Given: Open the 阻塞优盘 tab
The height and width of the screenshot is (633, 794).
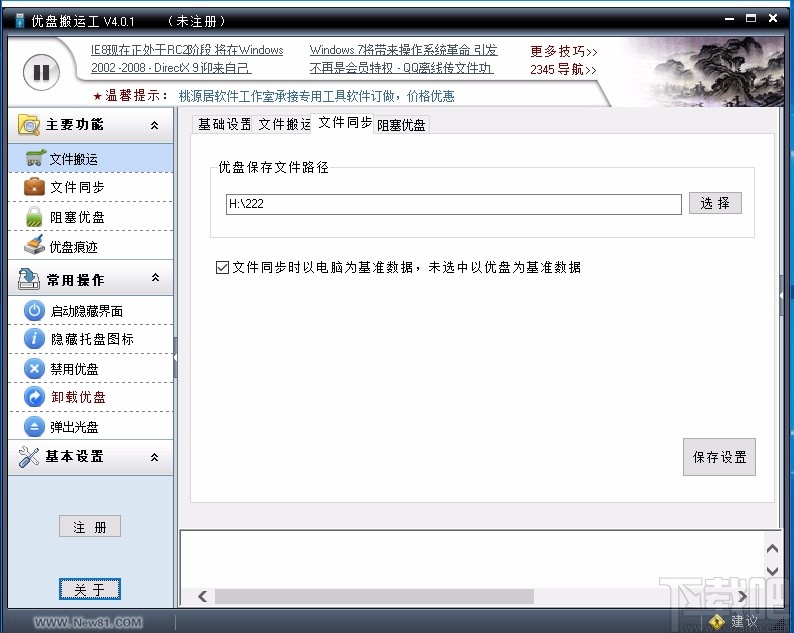Looking at the screenshot, I should pos(401,125).
